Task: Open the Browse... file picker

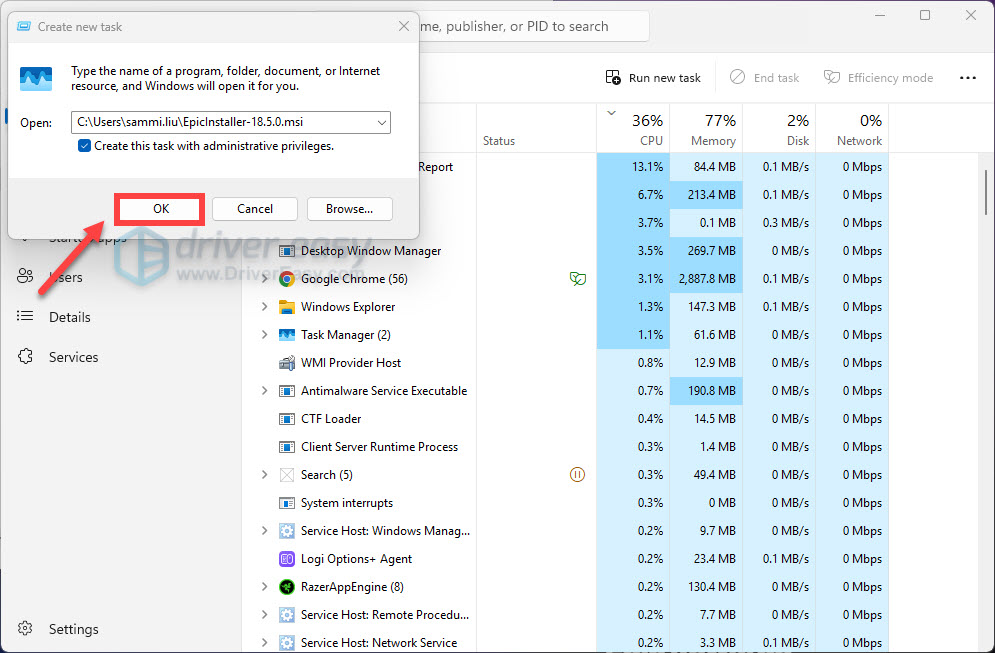Action: (x=349, y=209)
